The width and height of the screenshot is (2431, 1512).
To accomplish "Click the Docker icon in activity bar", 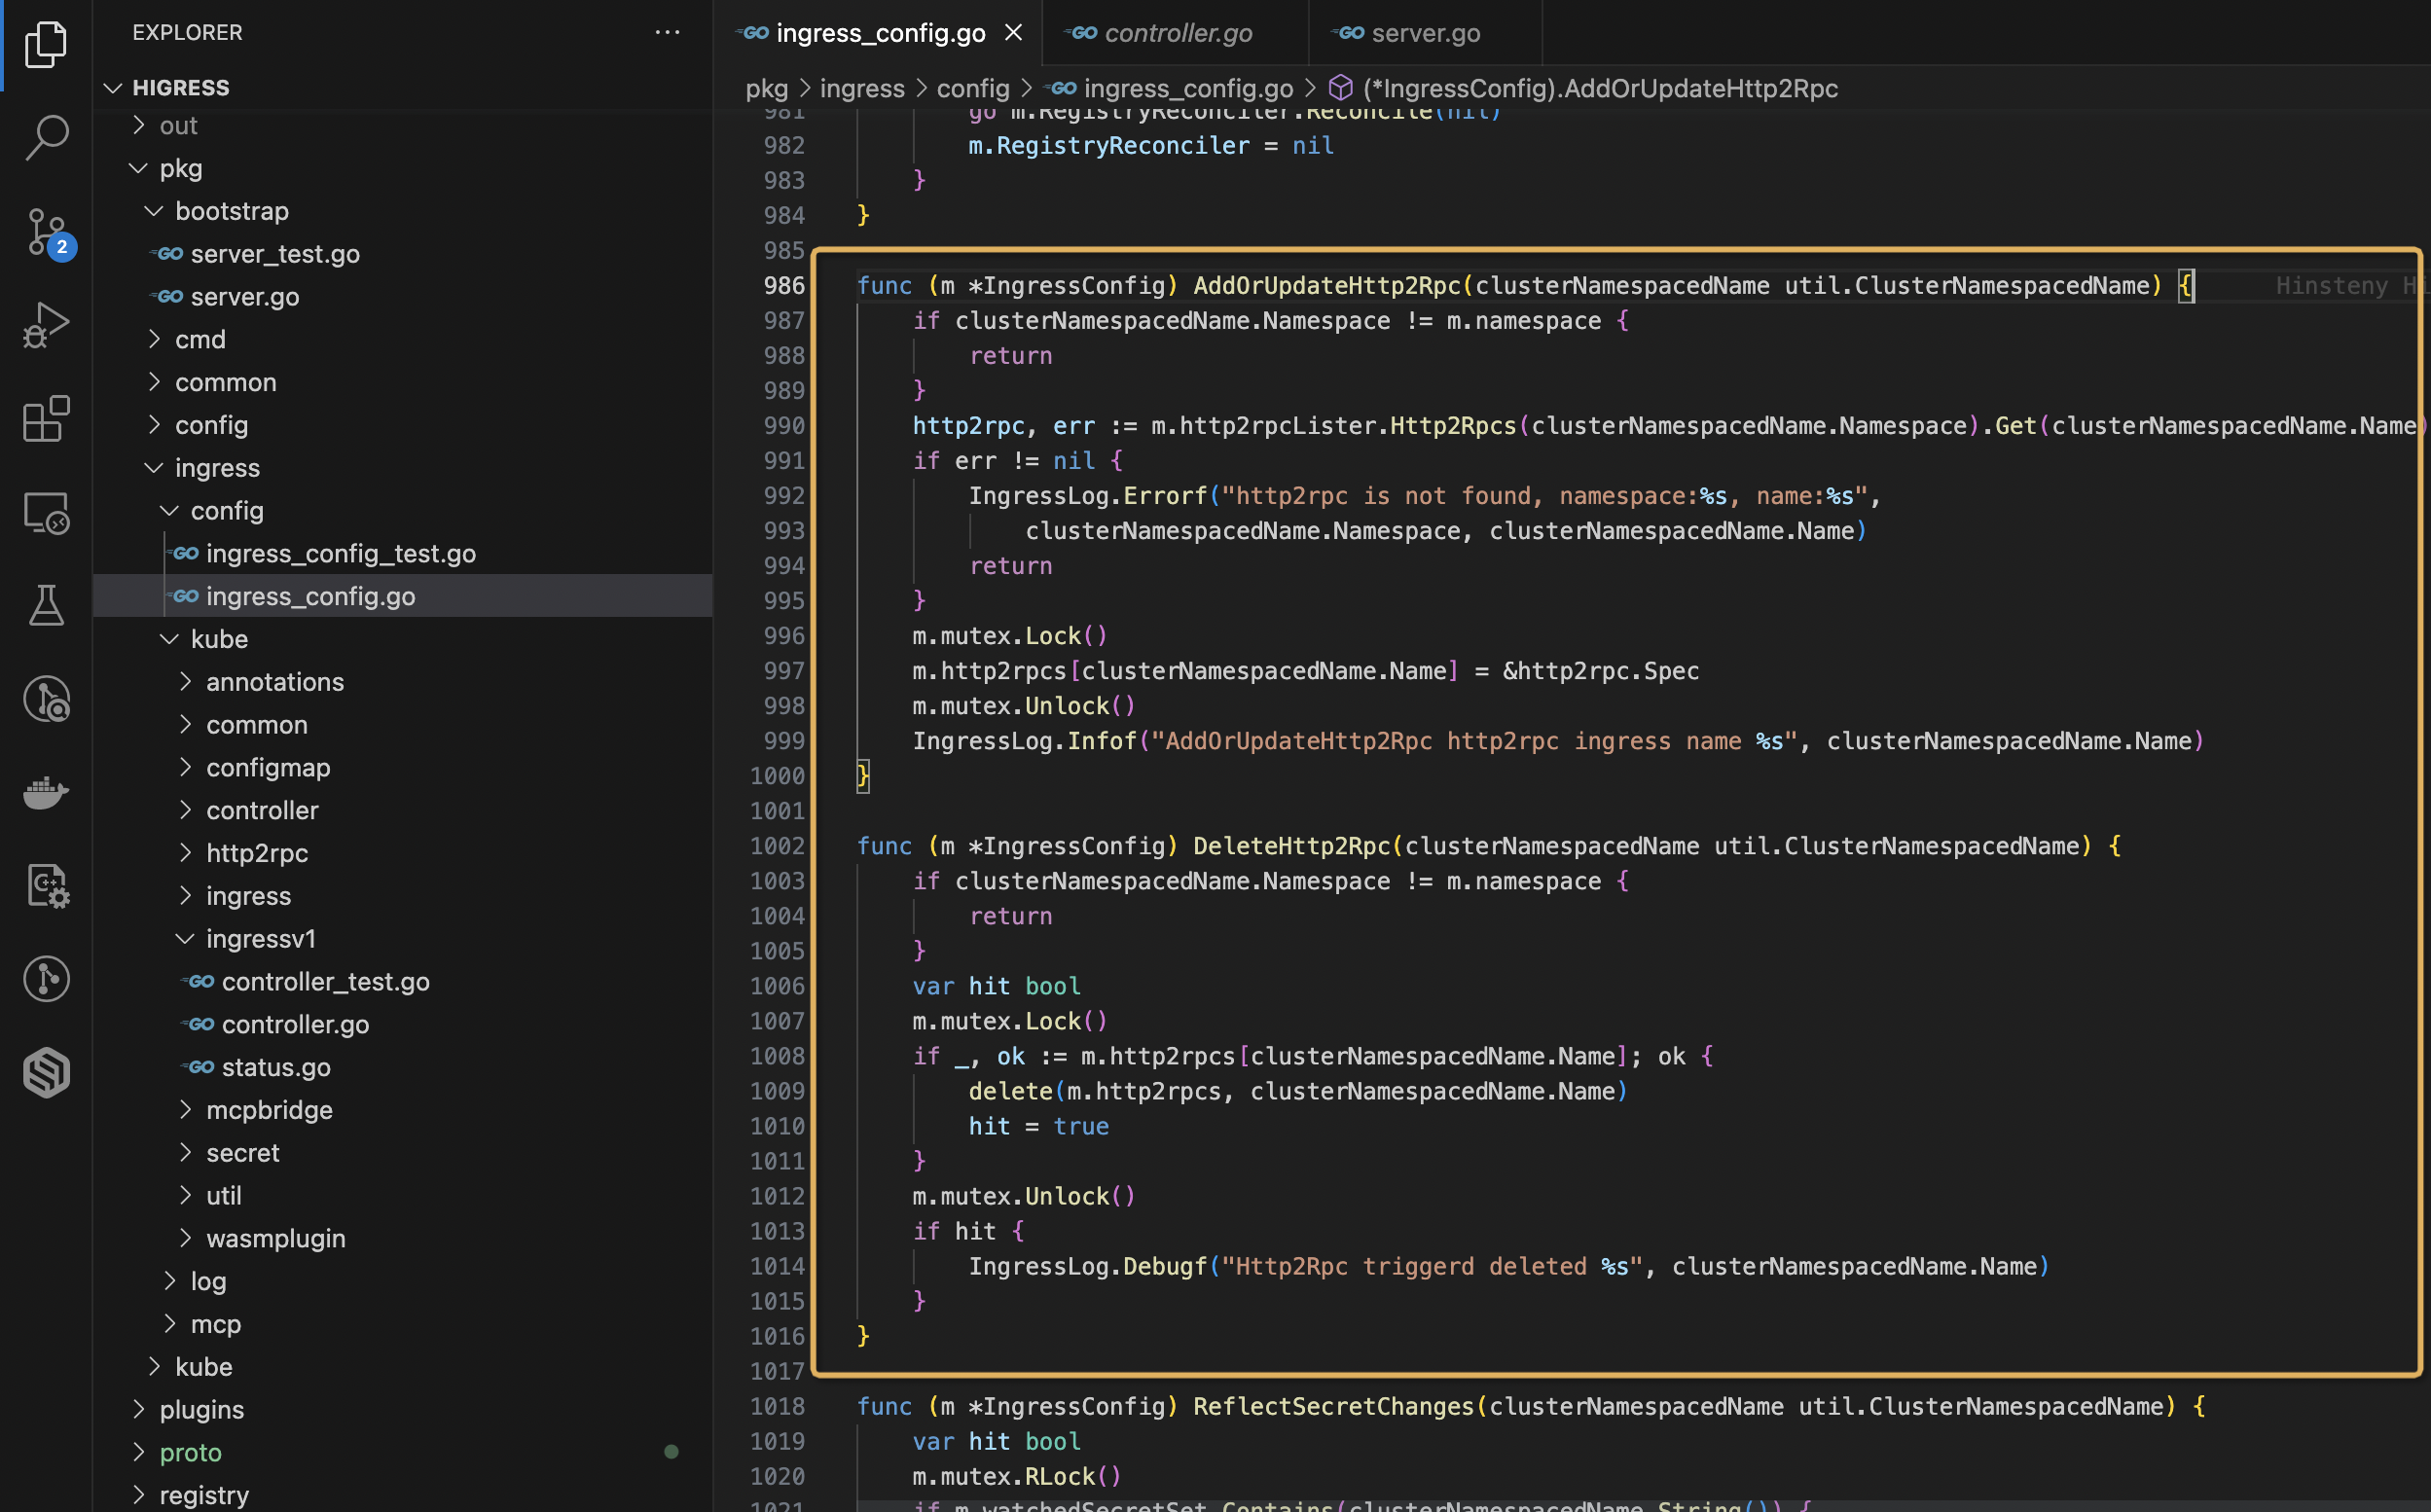I will [47, 787].
